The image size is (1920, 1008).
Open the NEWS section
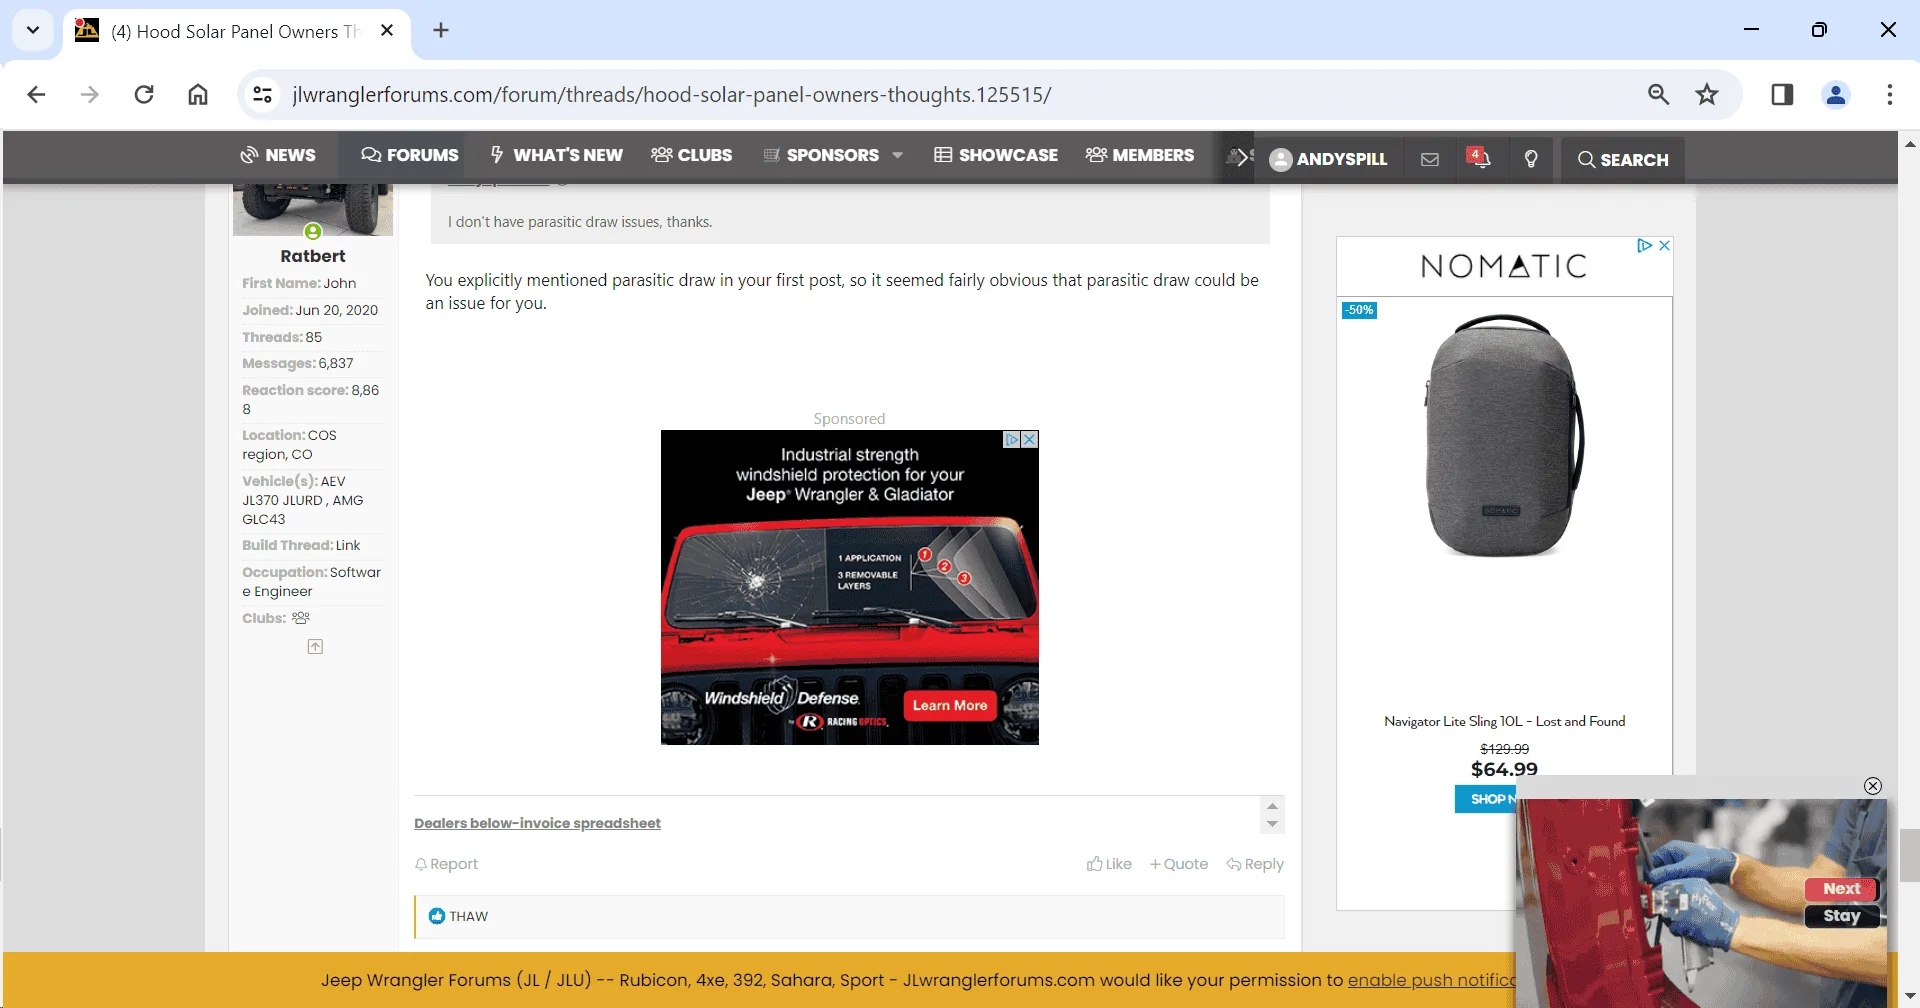pos(278,155)
